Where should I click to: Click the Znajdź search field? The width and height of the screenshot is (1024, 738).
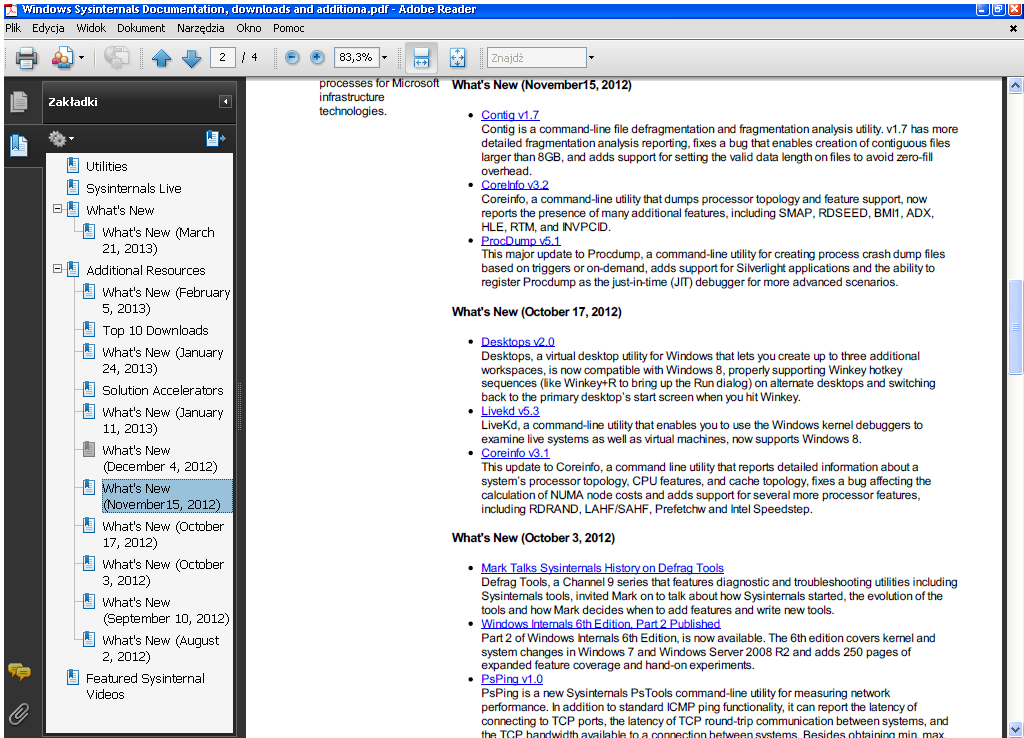point(537,58)
